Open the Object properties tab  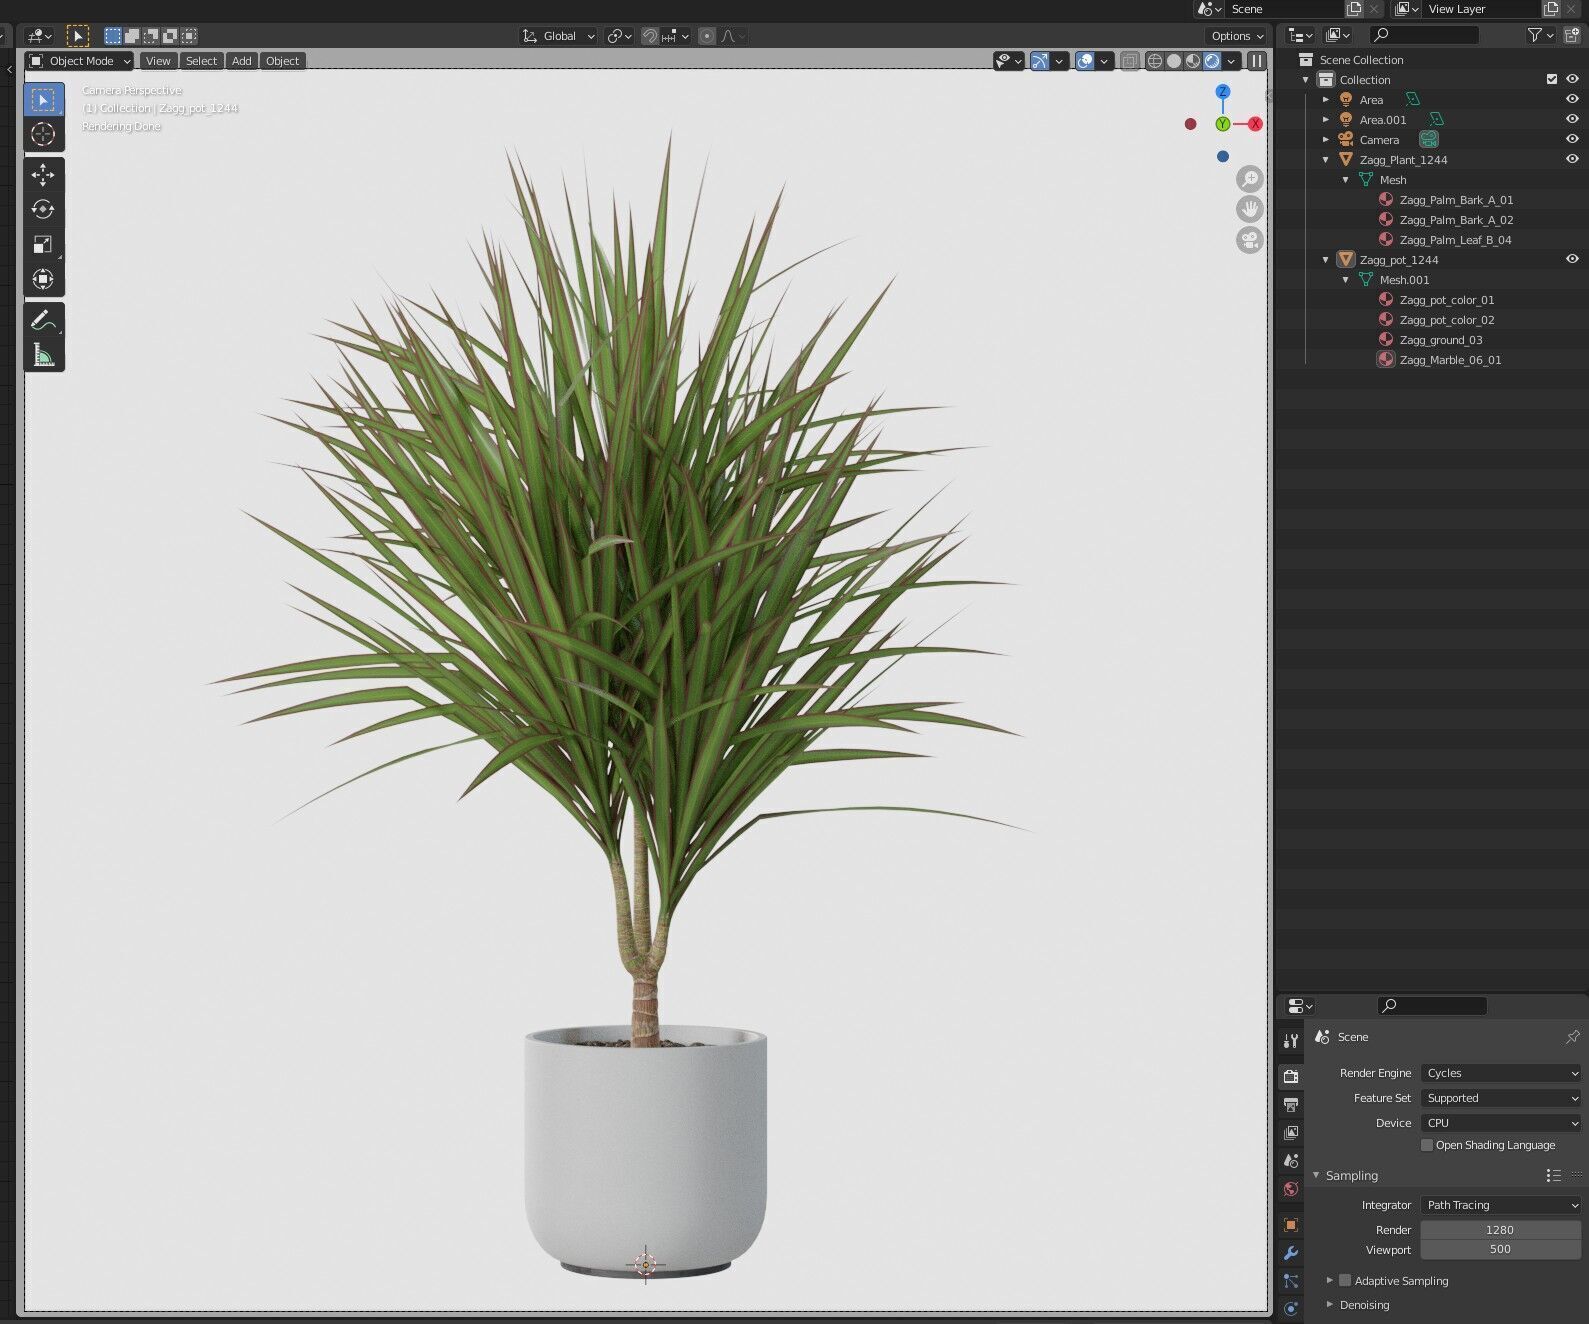point(1291,1225)
